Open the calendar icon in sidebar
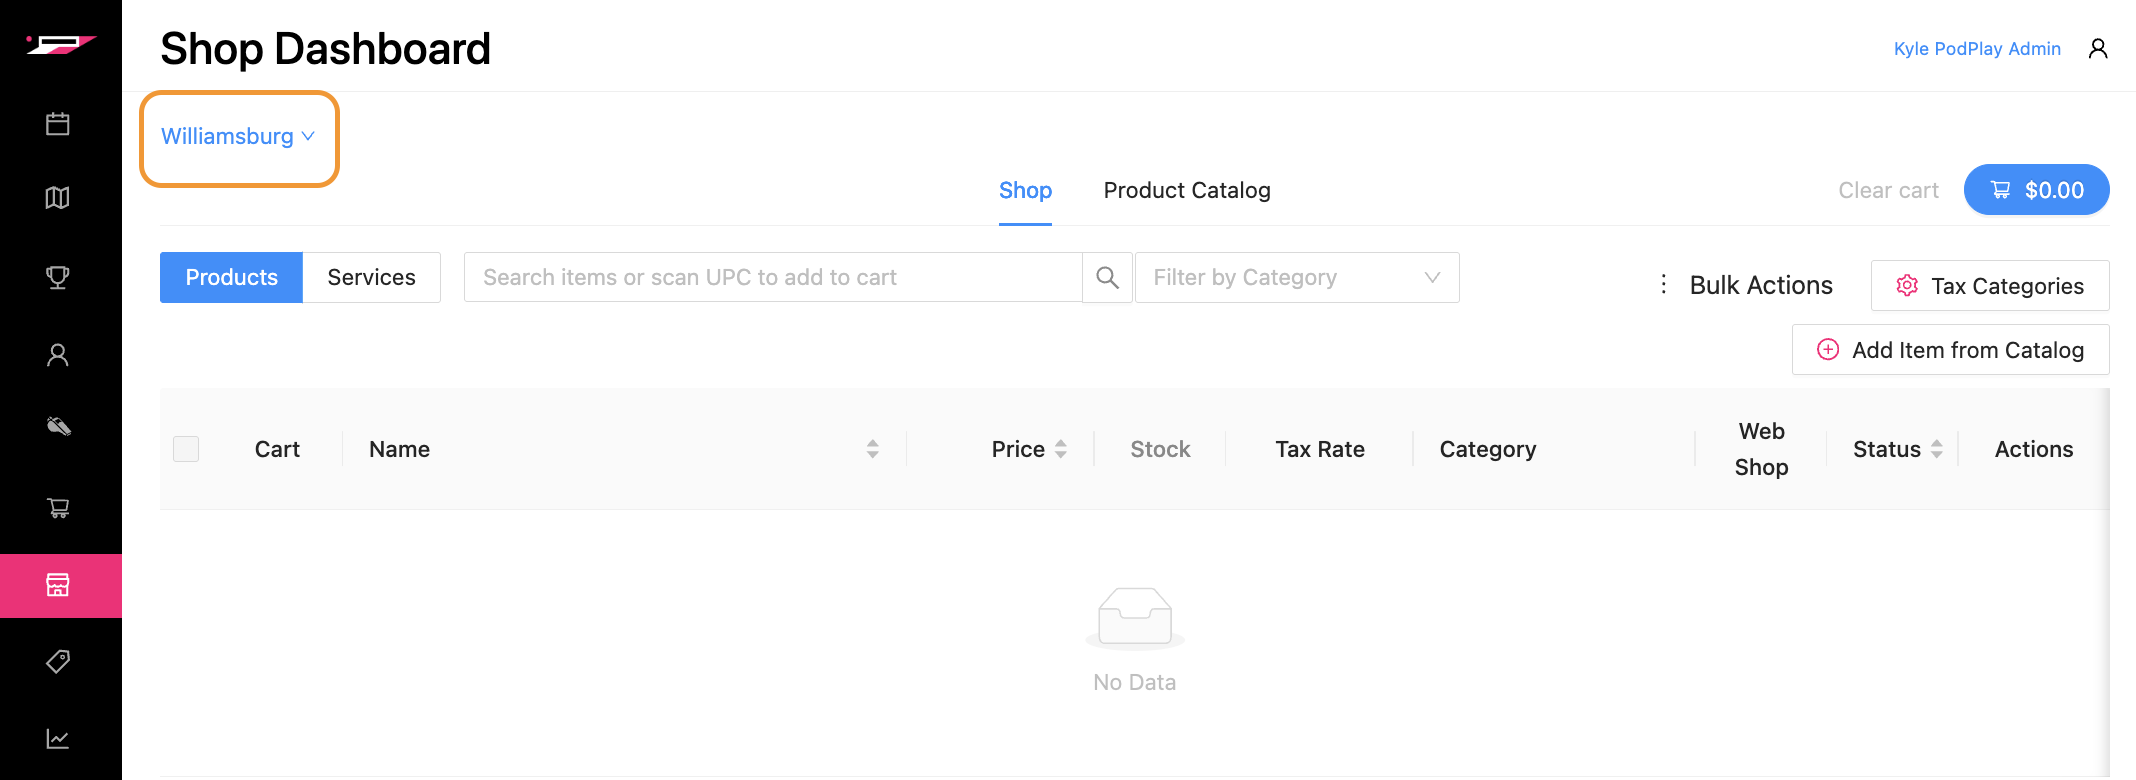Image resolution: width=2136 pixels, height=780 pixels. click(58, 124)
